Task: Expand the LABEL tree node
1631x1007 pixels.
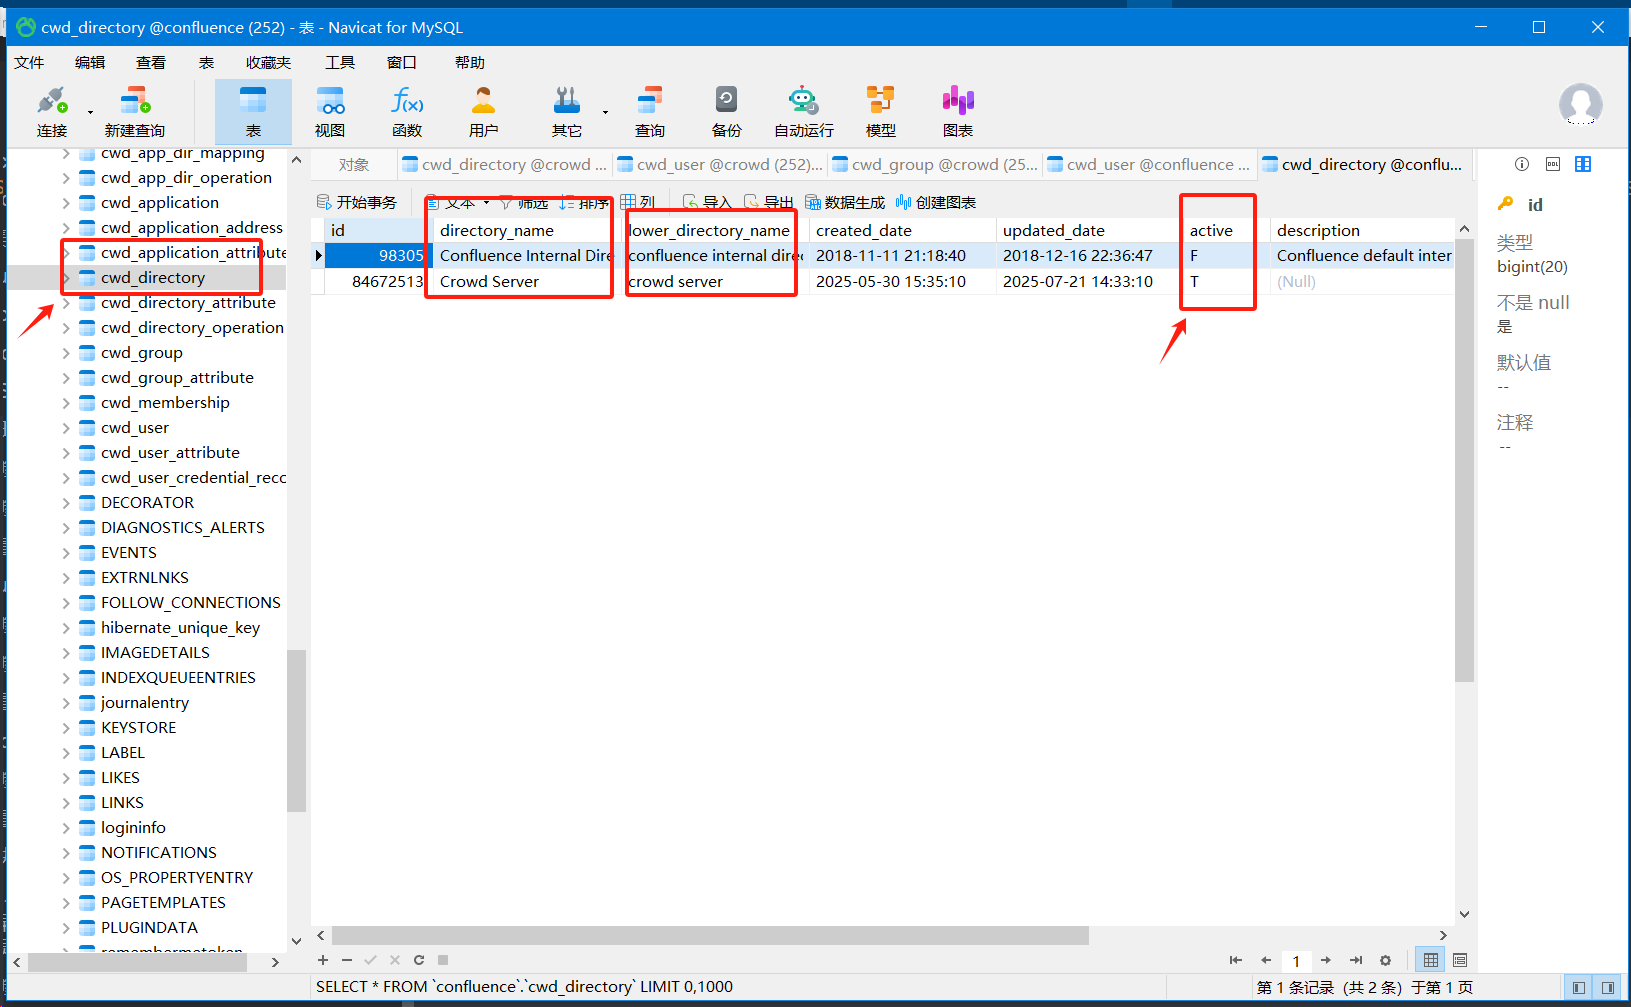Action: coord(66,753)
